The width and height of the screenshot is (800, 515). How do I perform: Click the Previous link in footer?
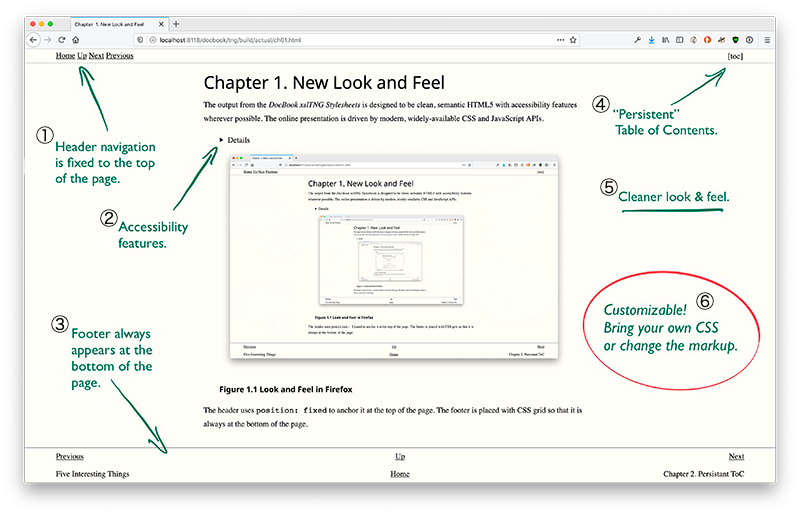[x=70, y=456]
